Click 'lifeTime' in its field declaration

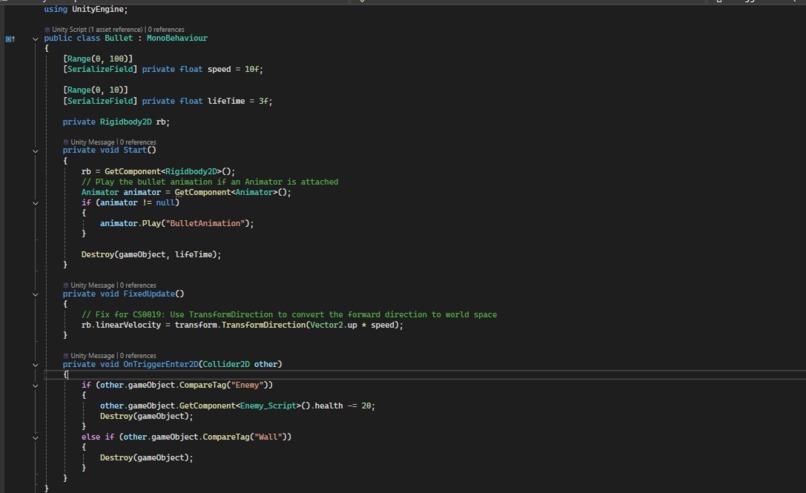point(226,101)
